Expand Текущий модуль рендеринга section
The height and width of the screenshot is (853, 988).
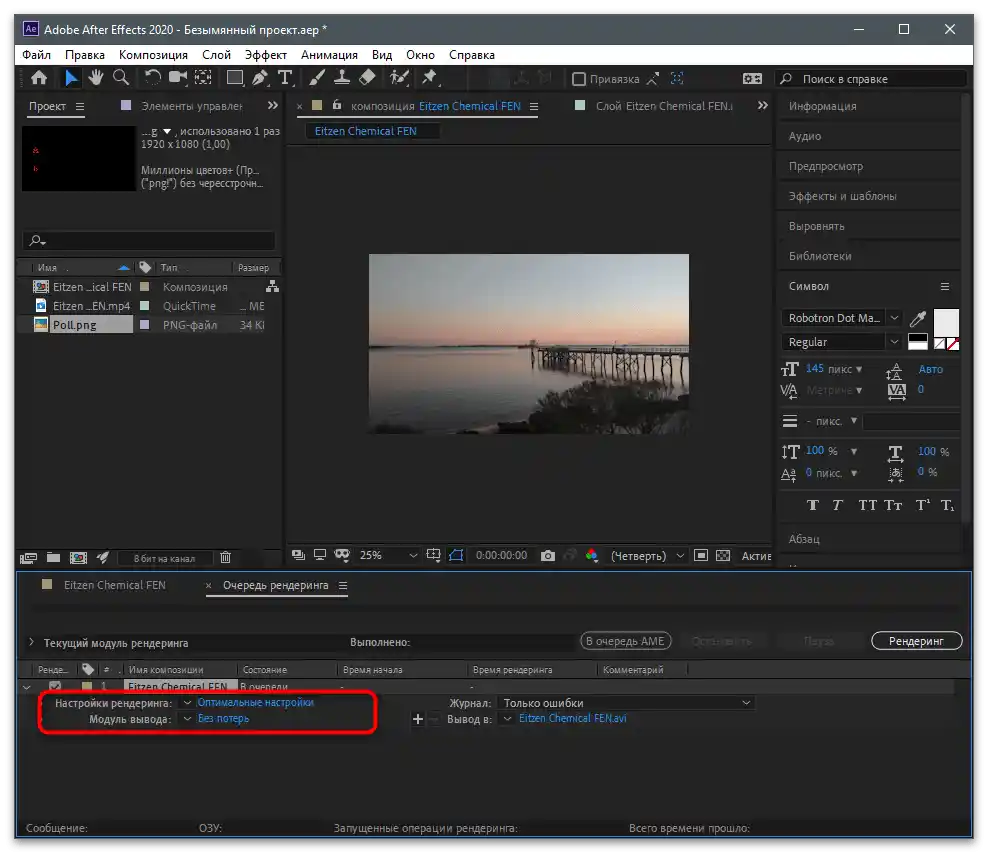(31, 642)
